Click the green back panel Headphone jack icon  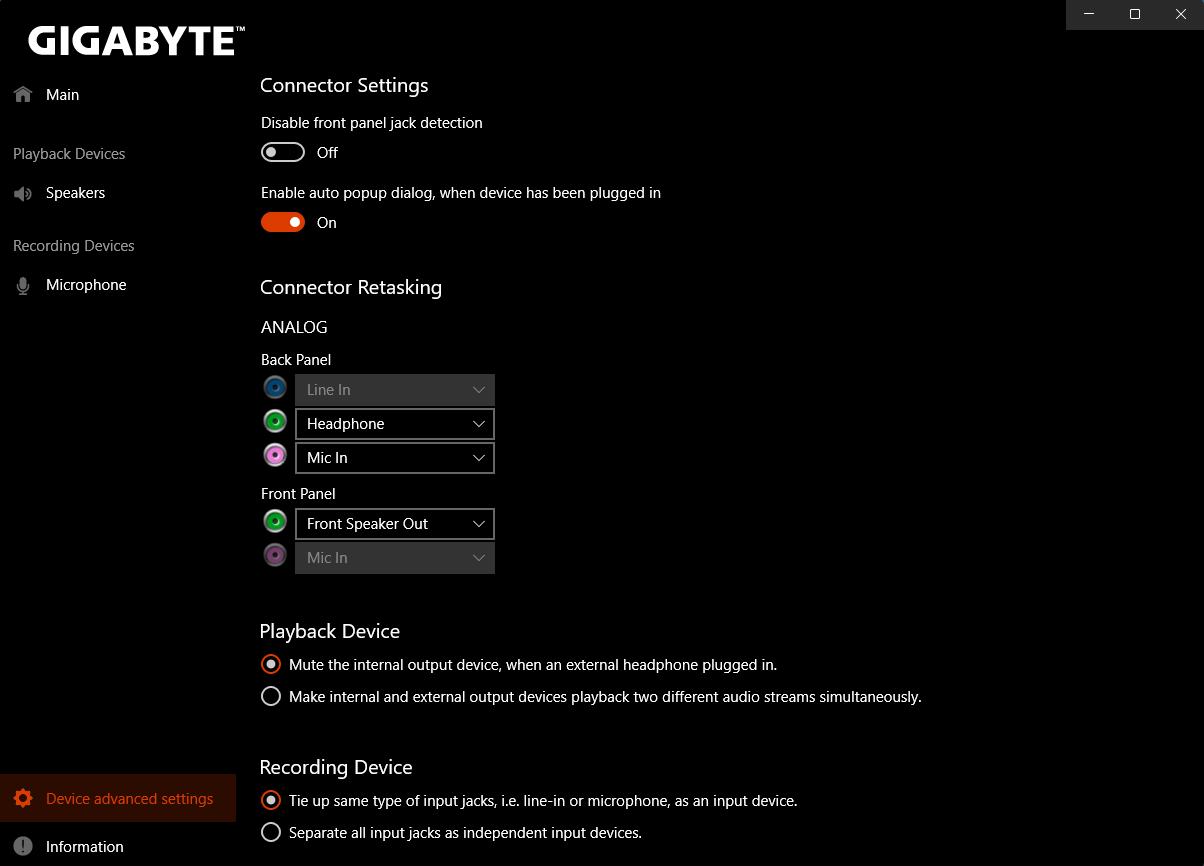click(x=275, y=422)
